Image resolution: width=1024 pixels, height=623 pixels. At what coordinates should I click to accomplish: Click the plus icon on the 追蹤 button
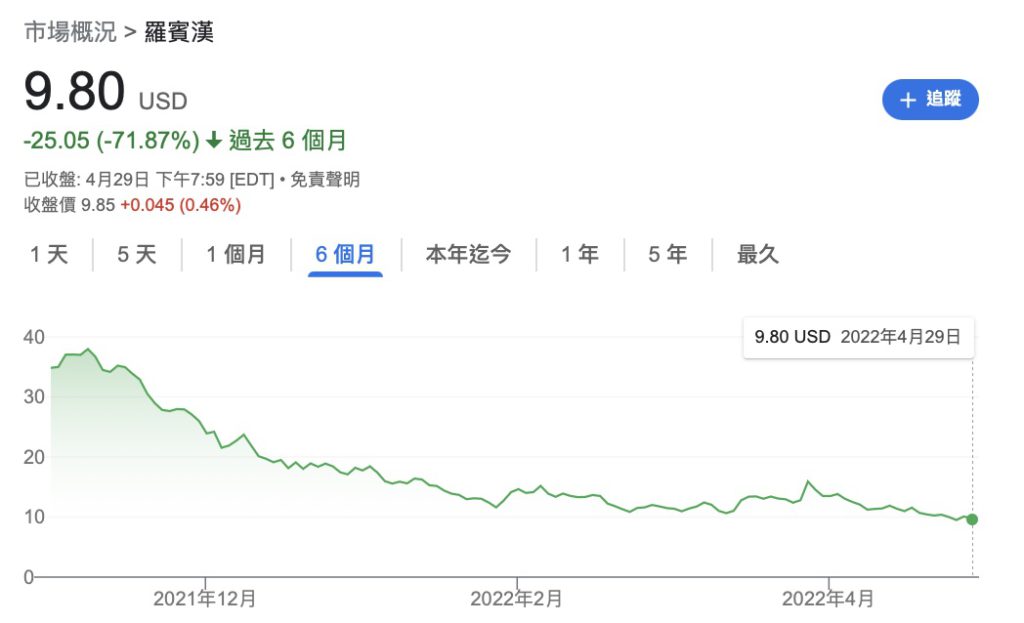(908, 100)
